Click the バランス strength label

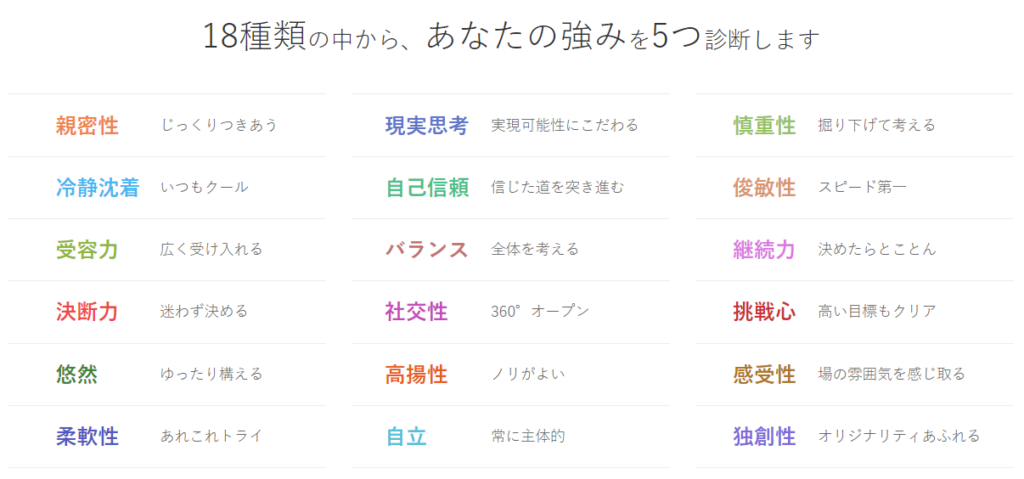427,250
